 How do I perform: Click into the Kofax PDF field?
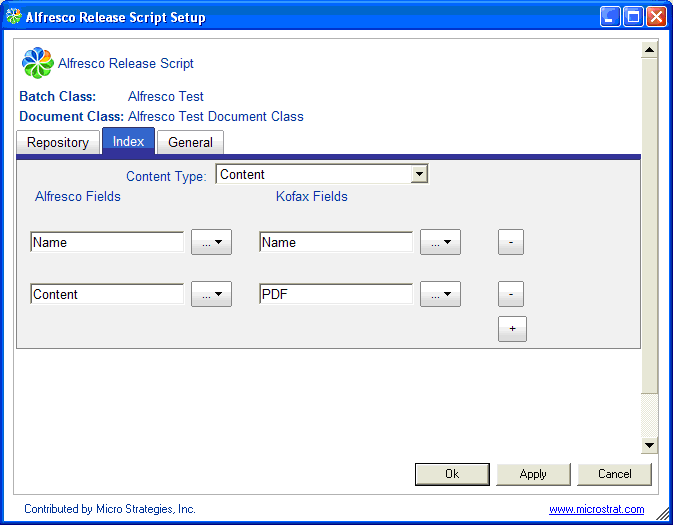coord(336,294)
